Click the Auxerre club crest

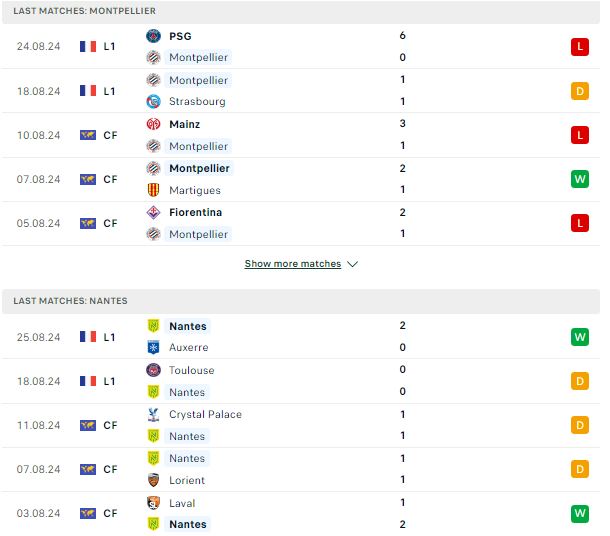[153, 347]
